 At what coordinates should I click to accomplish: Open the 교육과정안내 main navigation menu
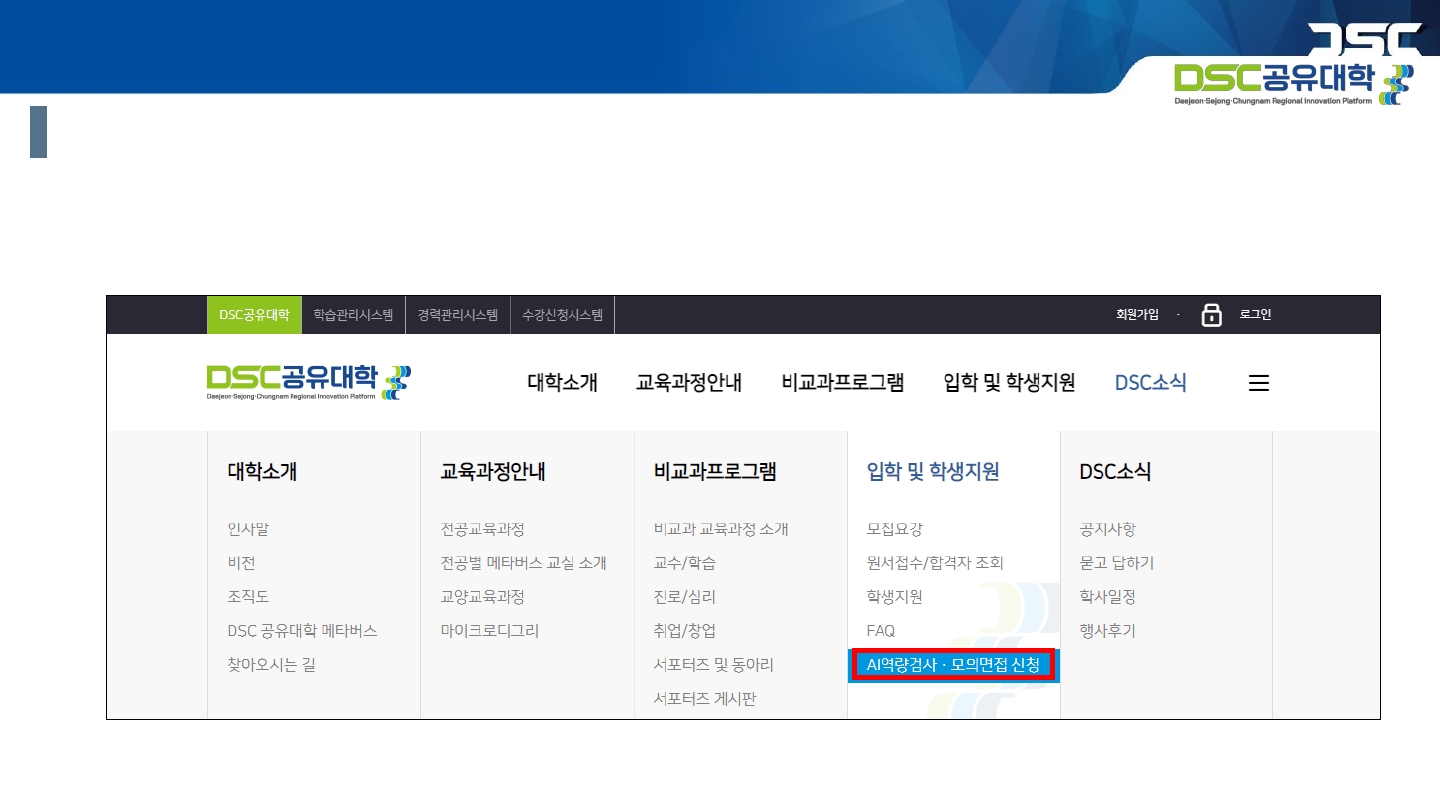689,383
